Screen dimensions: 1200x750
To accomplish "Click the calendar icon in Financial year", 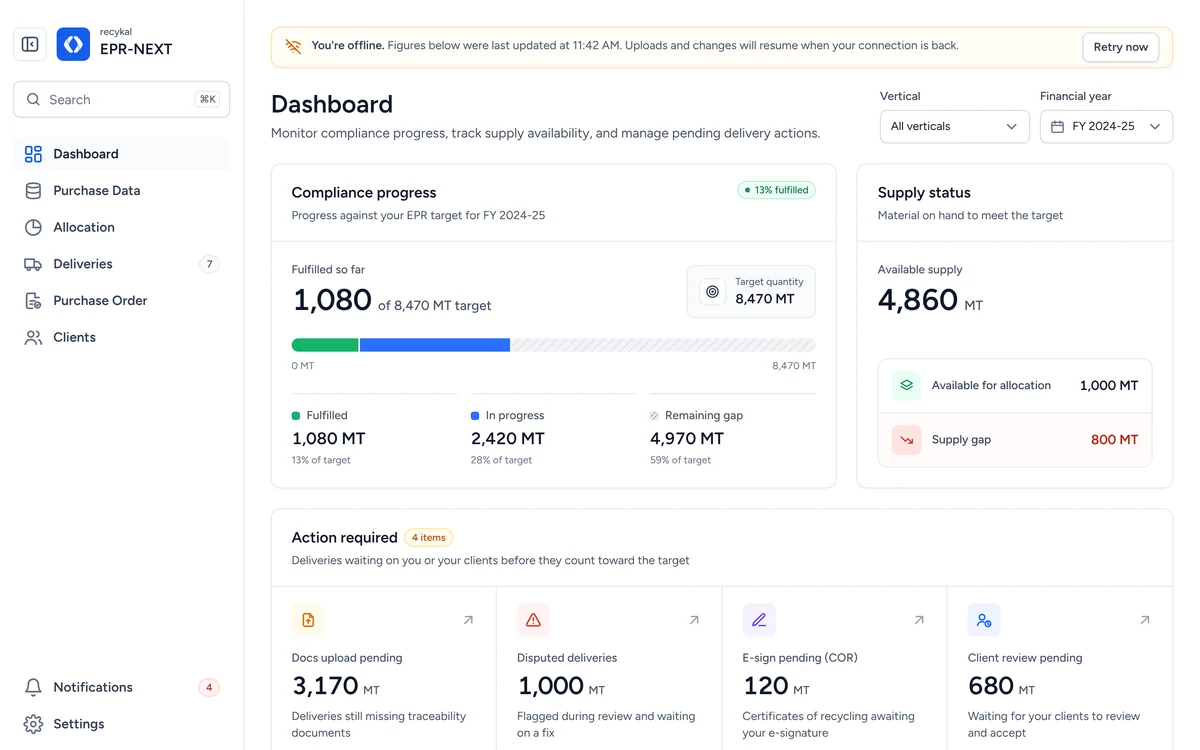I will 1057,127.
